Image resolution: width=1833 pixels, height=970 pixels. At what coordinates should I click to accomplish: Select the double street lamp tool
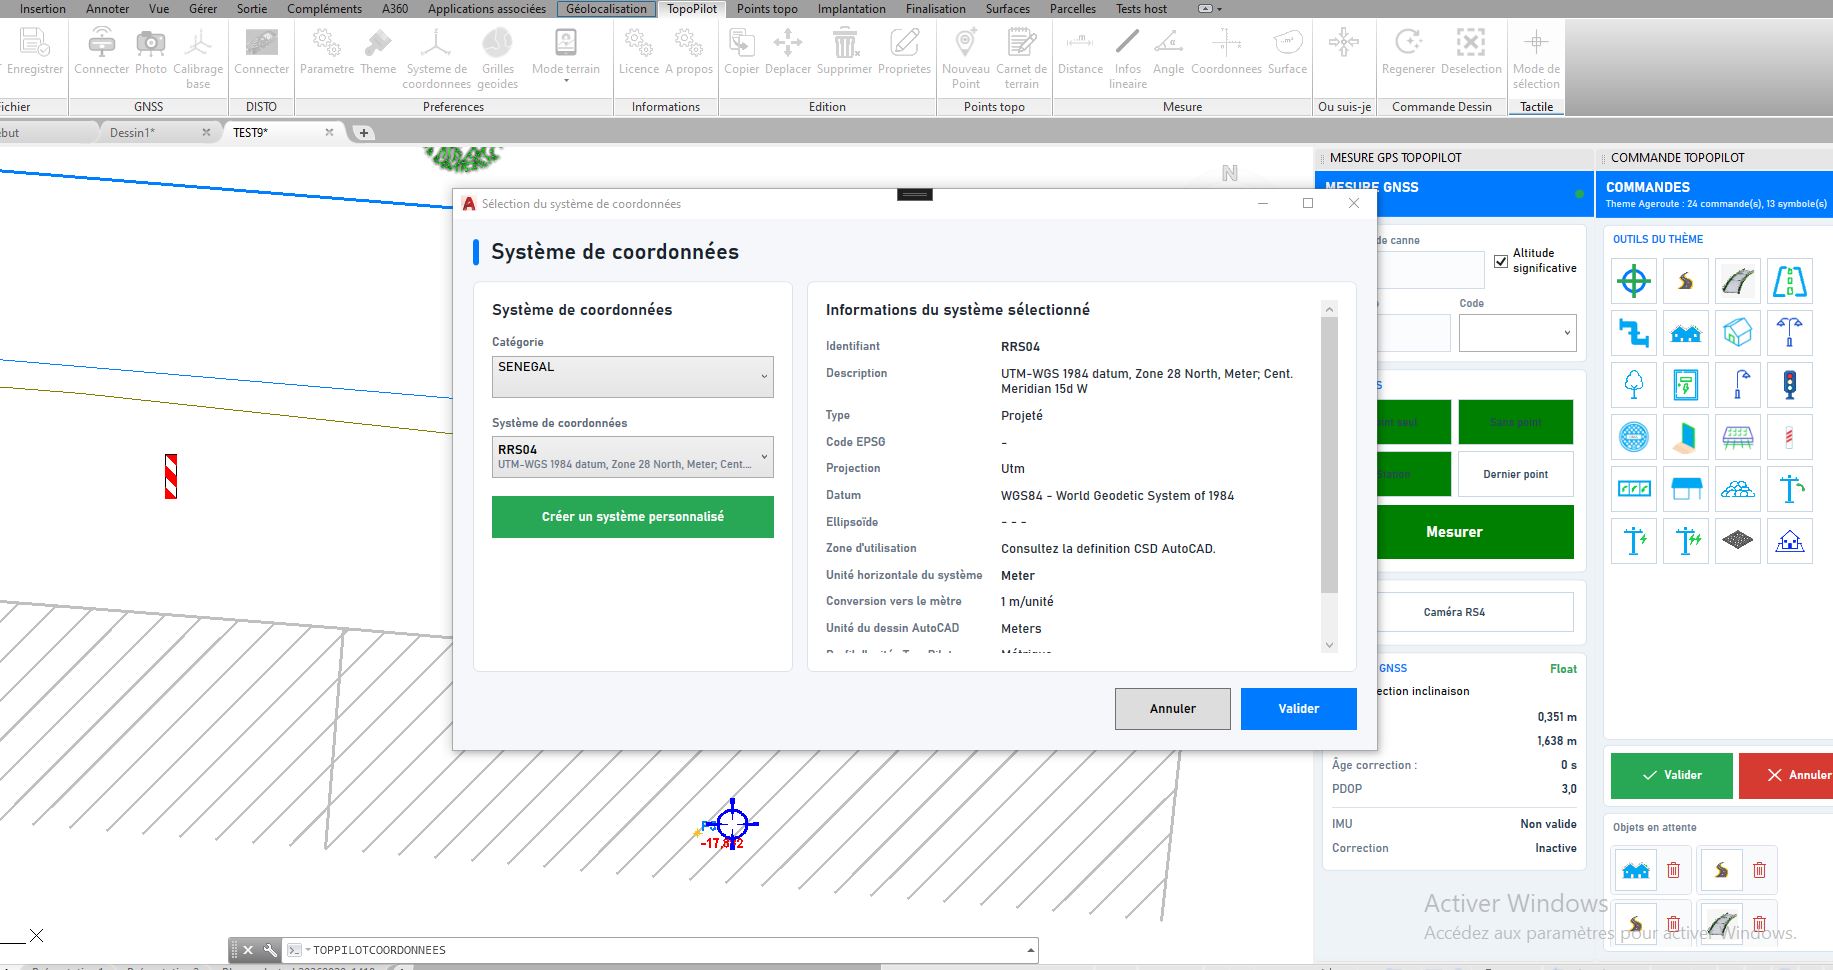(x=1790, y=333)
